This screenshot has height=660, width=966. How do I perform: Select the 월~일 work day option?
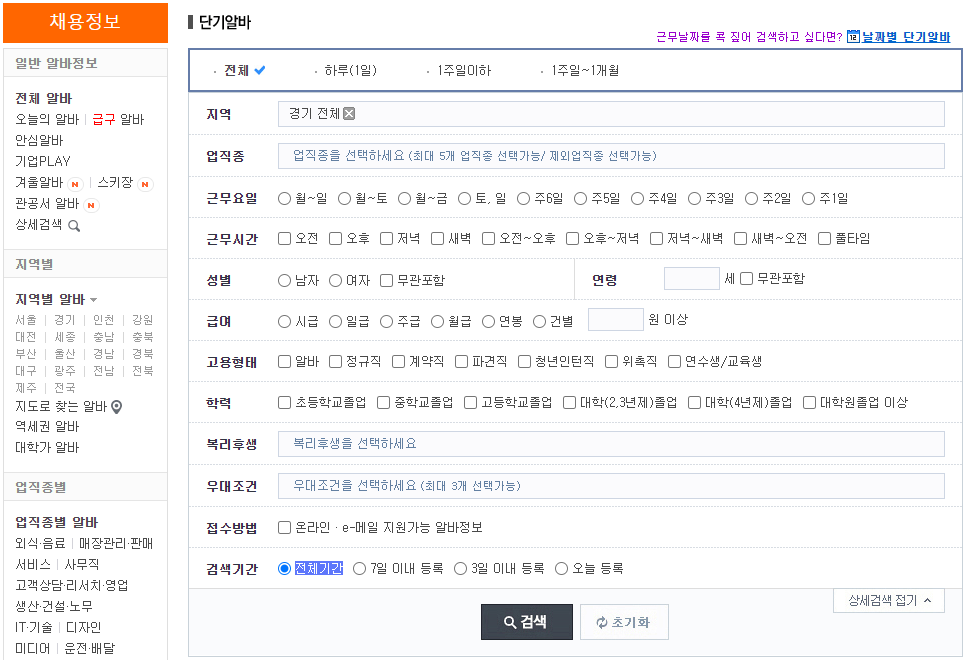click(x=284, y=198)
